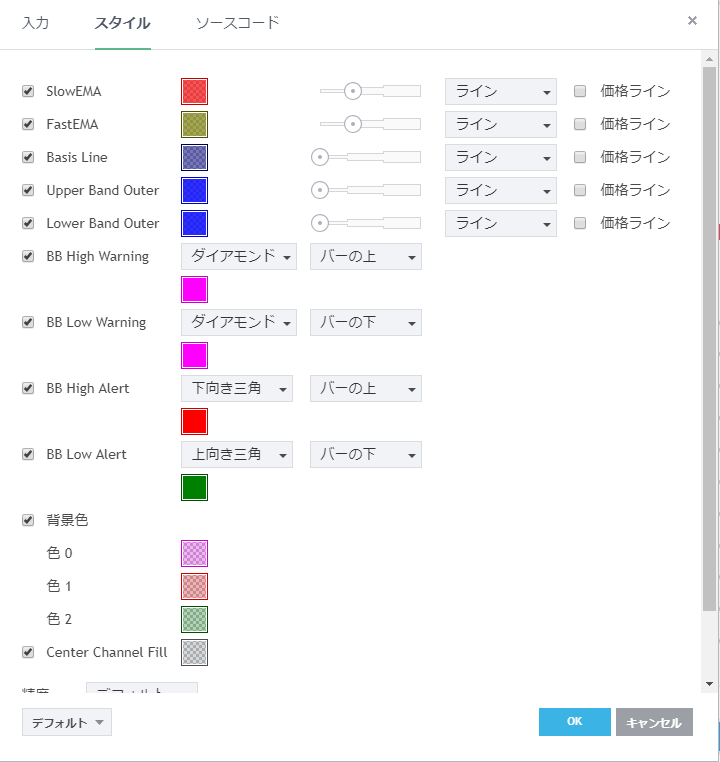
Task: Click the FastEMA olive color swatch
Action: click(x=194, y=125)
